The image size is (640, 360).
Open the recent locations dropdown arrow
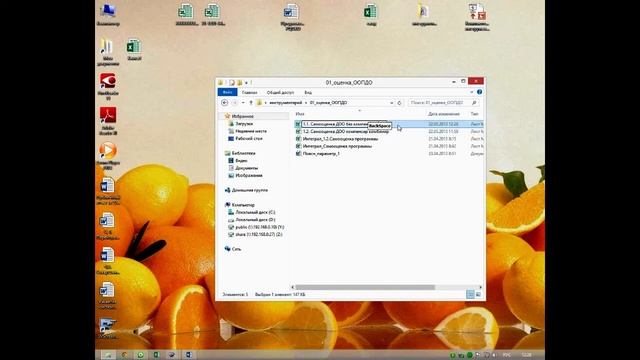pos(243,103)
